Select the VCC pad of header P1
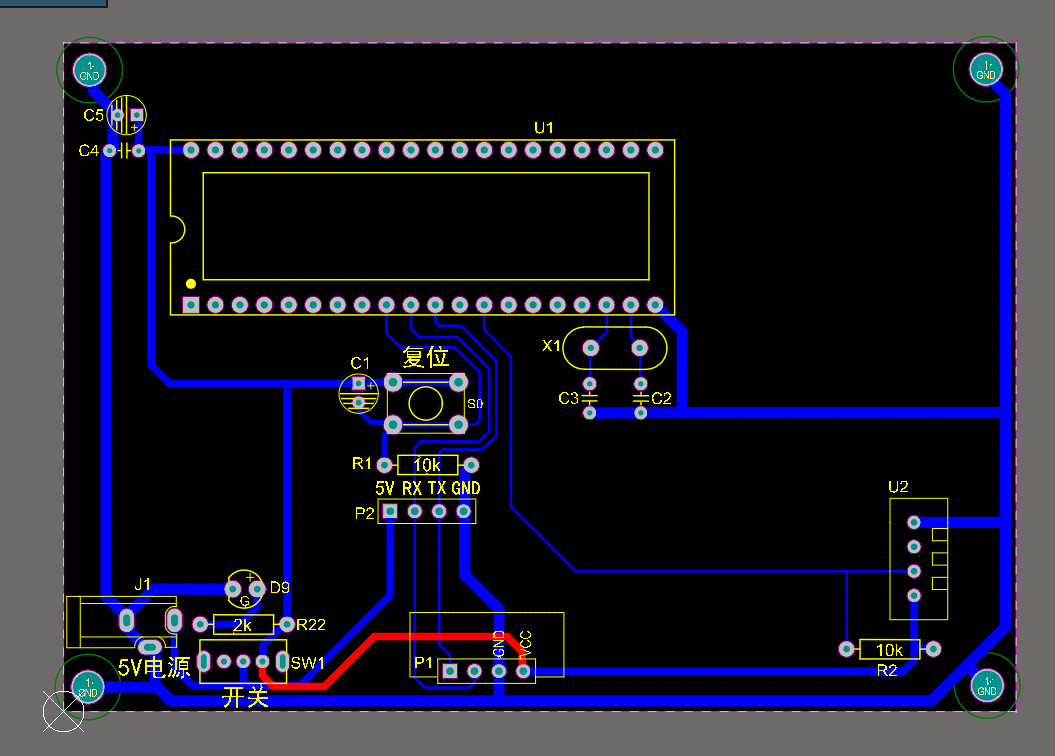This screenshot has height=756, width=1055. click(x=523, y=671)
